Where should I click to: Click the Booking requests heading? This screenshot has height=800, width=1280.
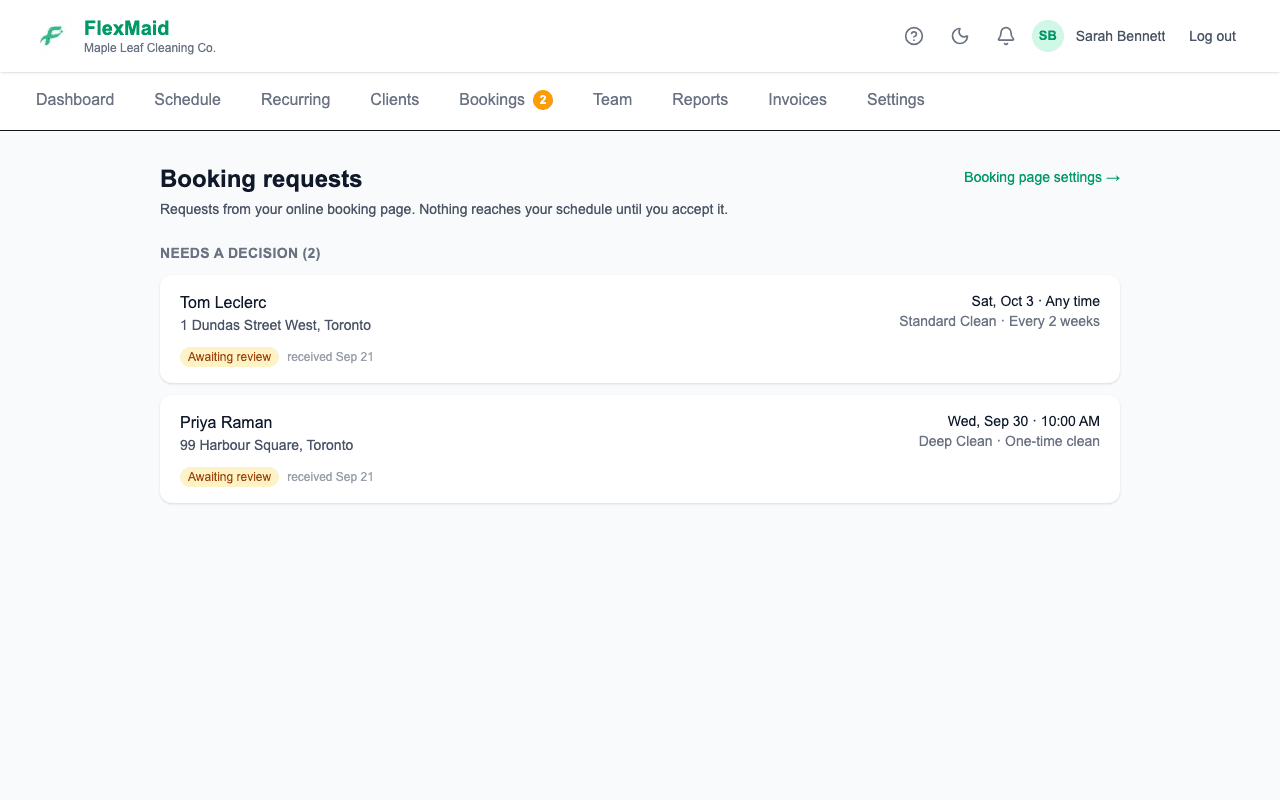pos(261,179)
